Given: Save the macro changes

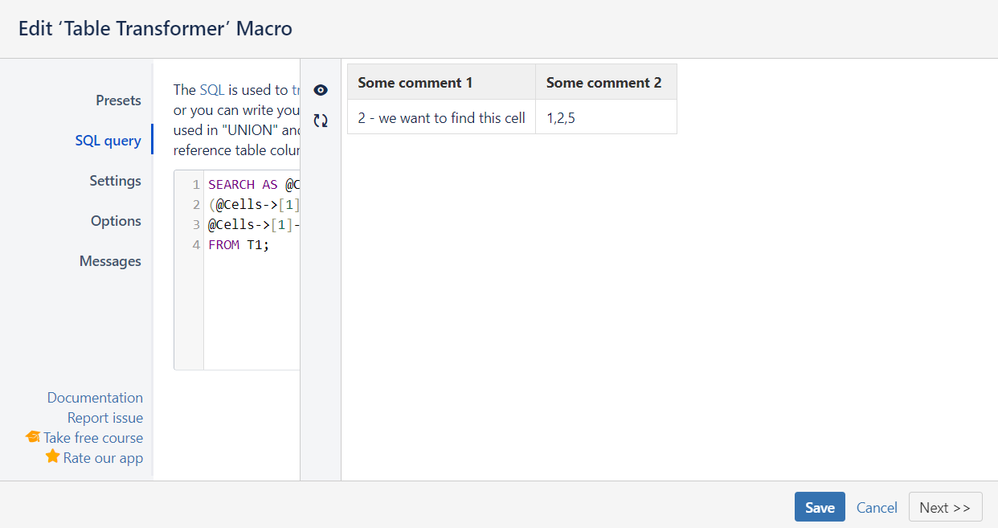Looking at the screenshot, I should [x=820, y=507].
